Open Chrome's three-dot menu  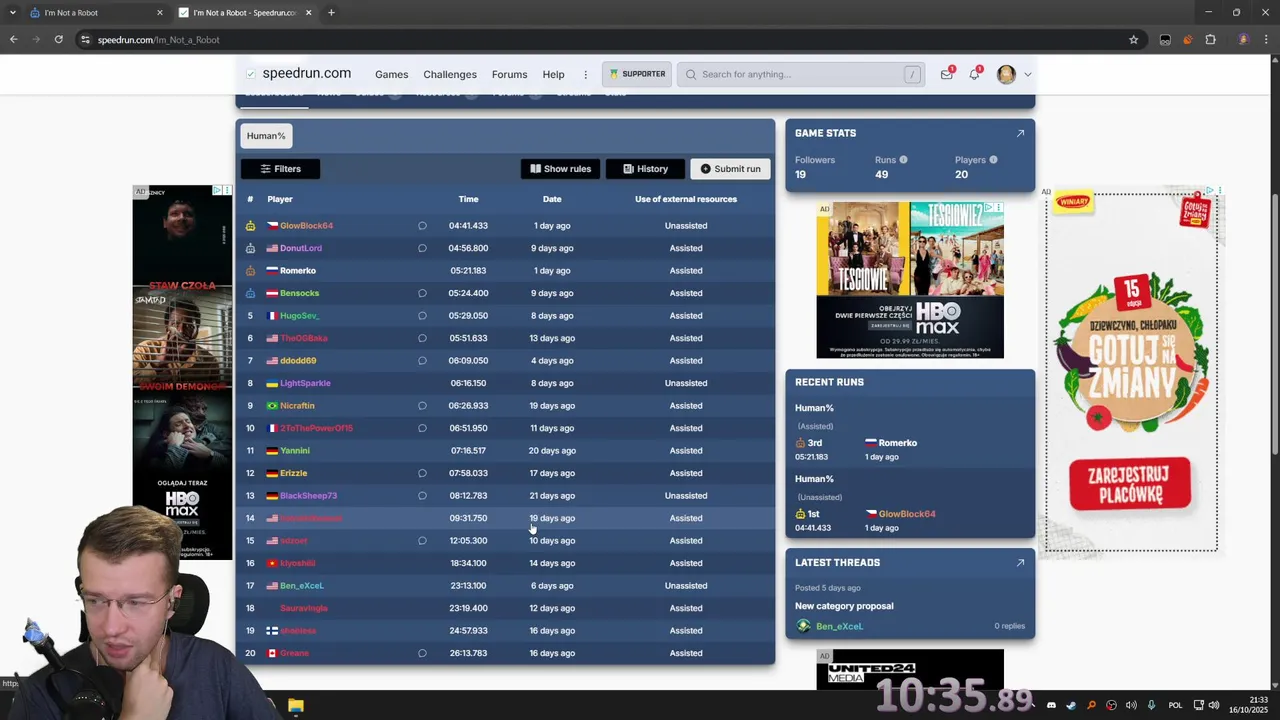[1265, 40]
